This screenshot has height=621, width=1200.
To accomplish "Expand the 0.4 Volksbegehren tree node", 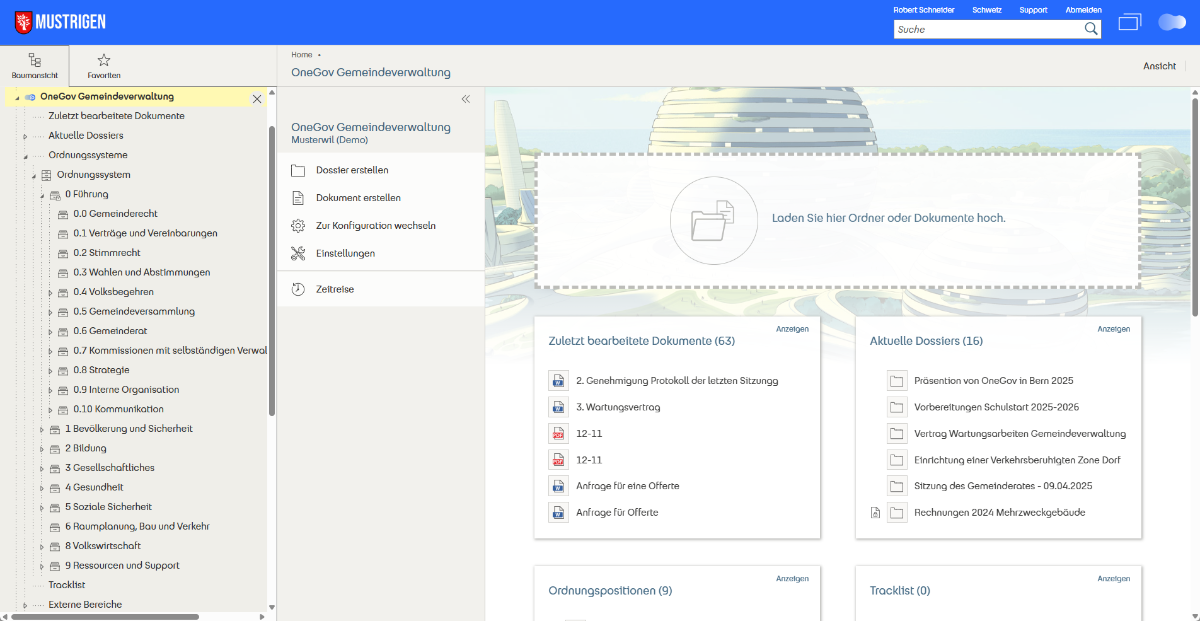I will coord(51,292).
